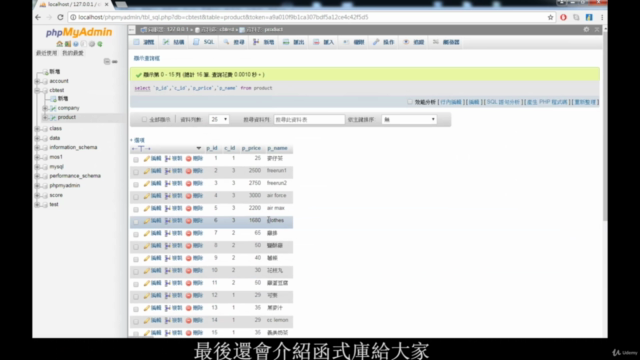
Task: Click the copy icon for row cc lemon
Action: pos(168,320)
